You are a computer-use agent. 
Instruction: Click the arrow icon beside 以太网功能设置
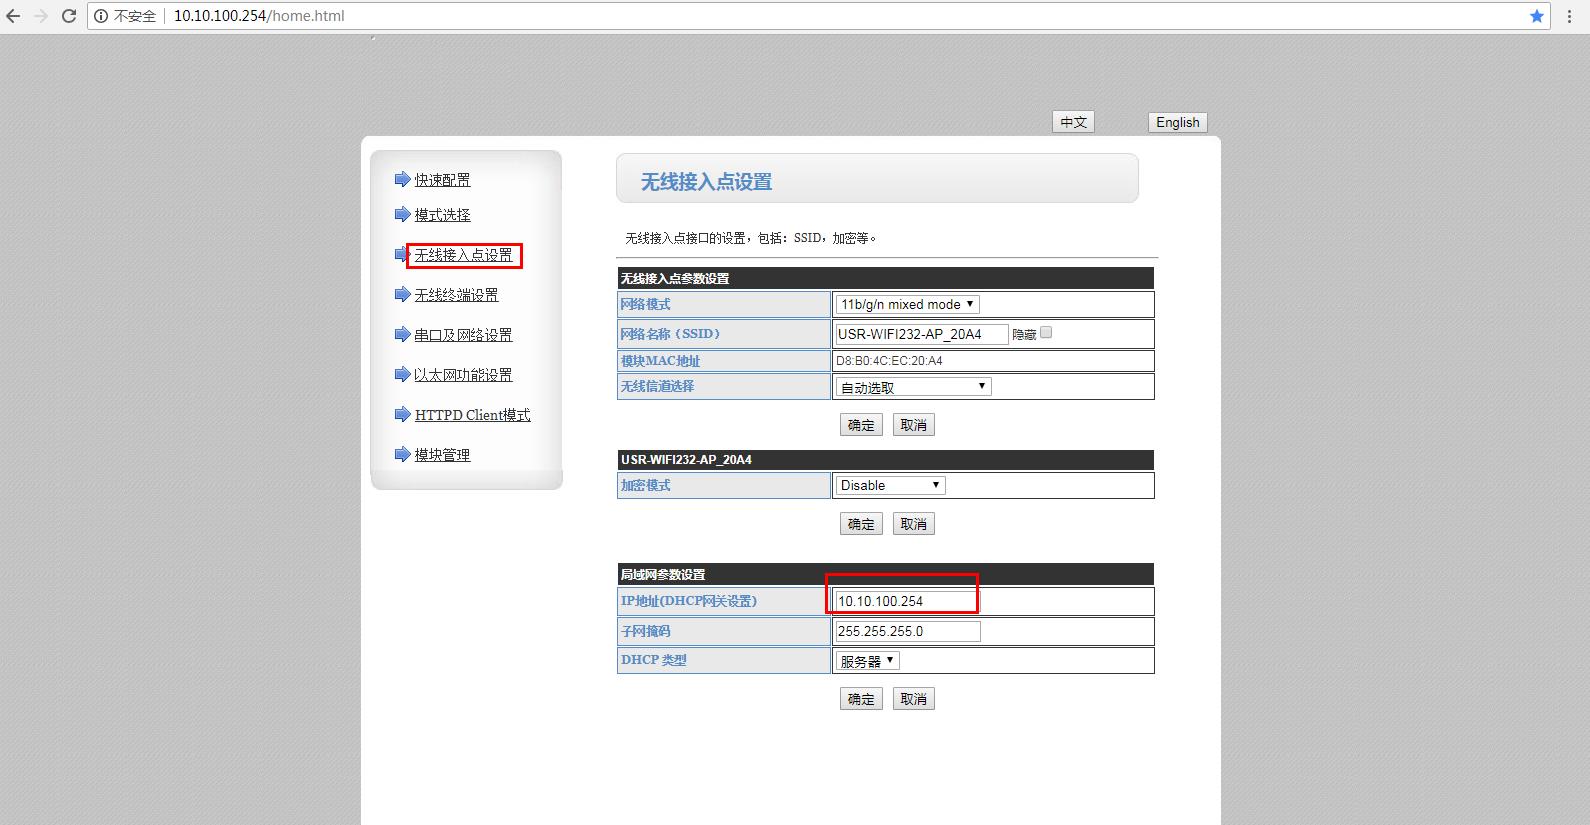(x=402, y=375)
